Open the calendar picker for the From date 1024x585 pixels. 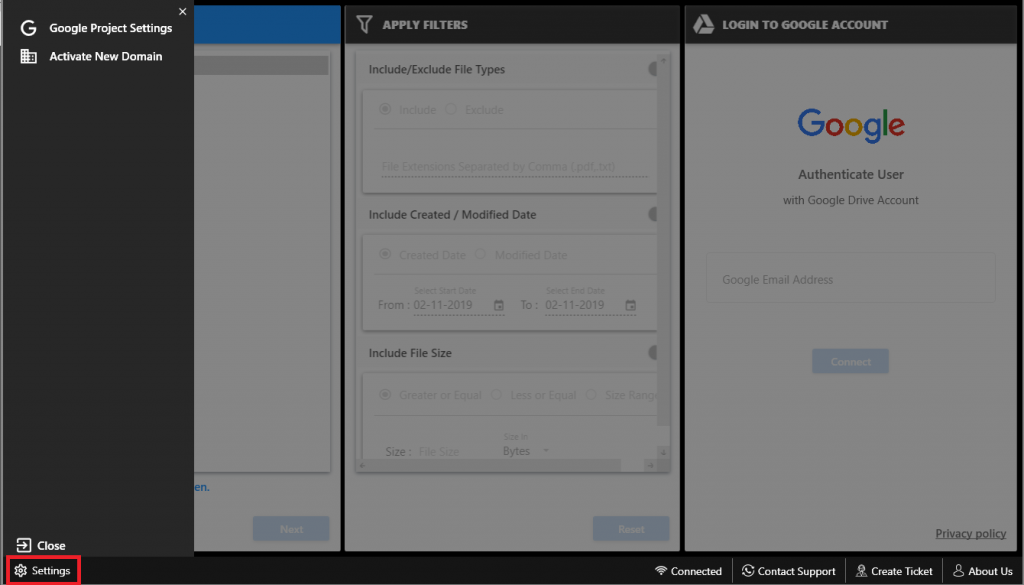click(499, 306)
